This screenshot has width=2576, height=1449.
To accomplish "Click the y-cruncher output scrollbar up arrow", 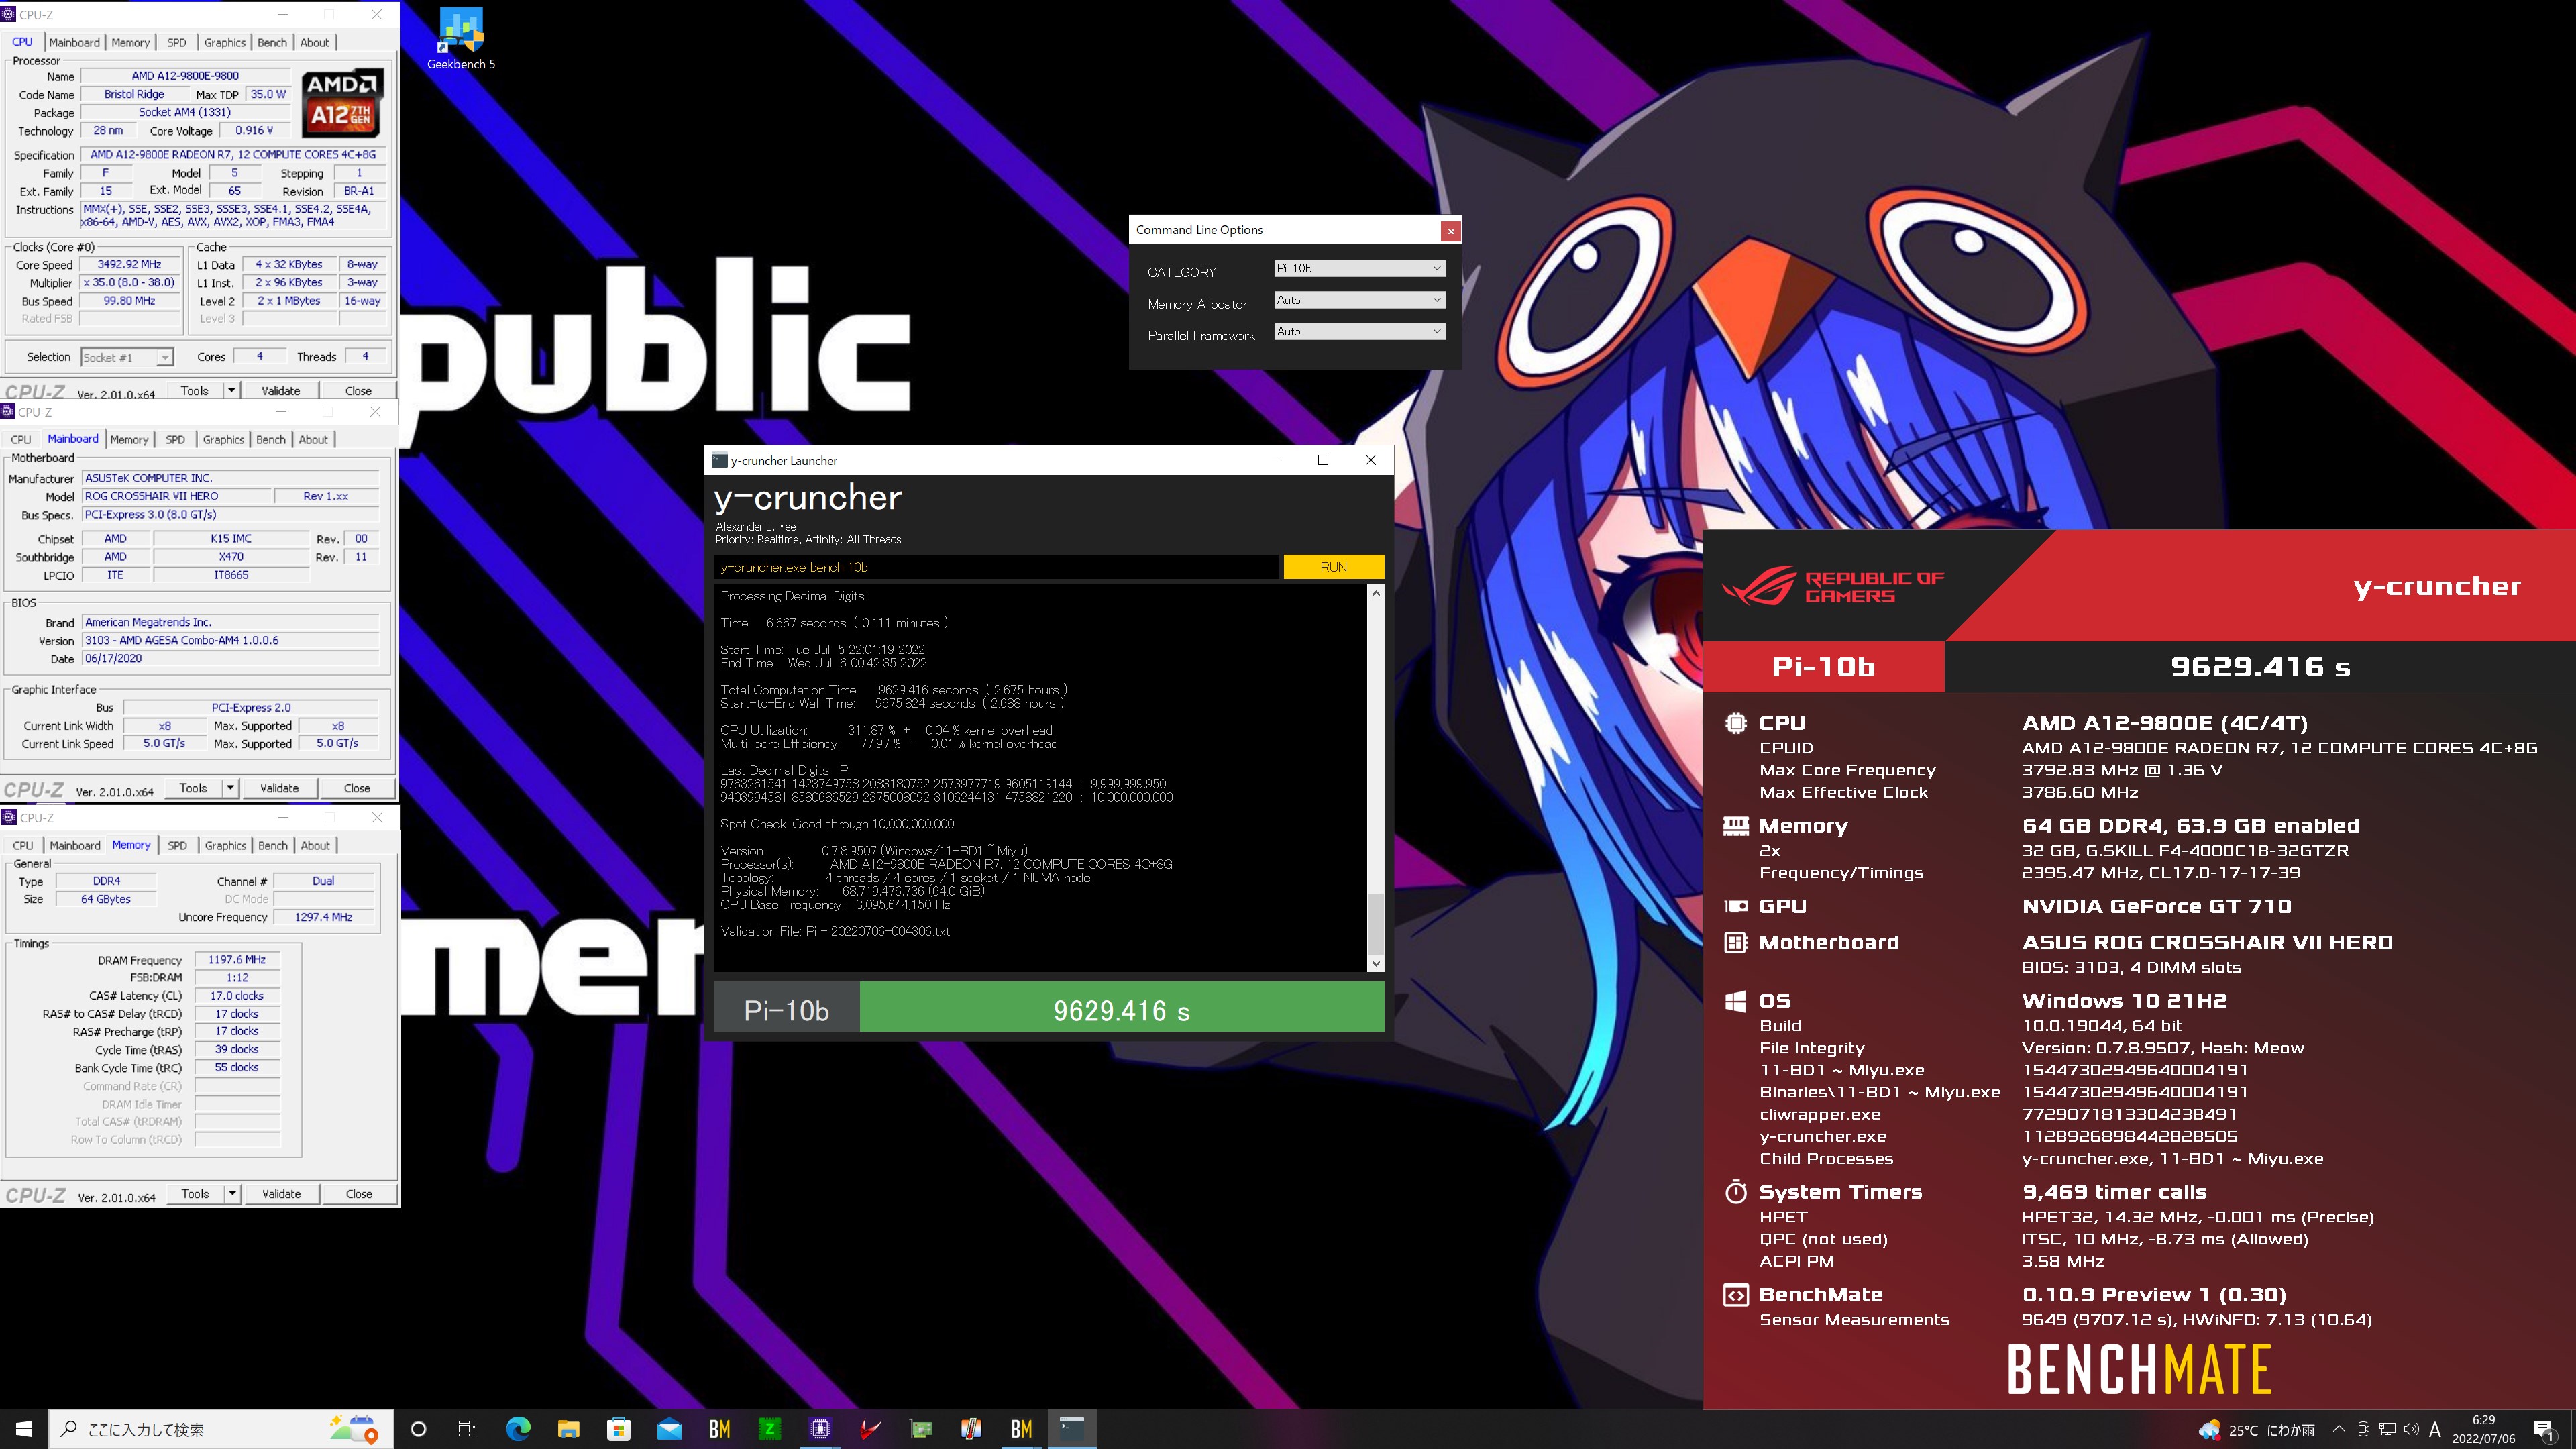I will point(1375,593).
